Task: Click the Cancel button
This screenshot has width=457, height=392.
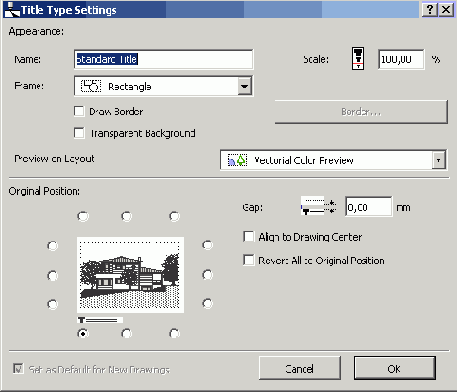Action: [x=300, y=369]
